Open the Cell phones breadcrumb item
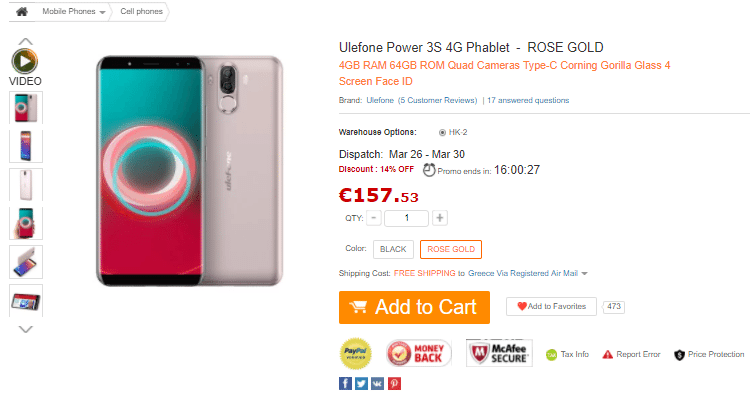The width and height of the screenshot is (750, 420). click(x=142, y=11)
